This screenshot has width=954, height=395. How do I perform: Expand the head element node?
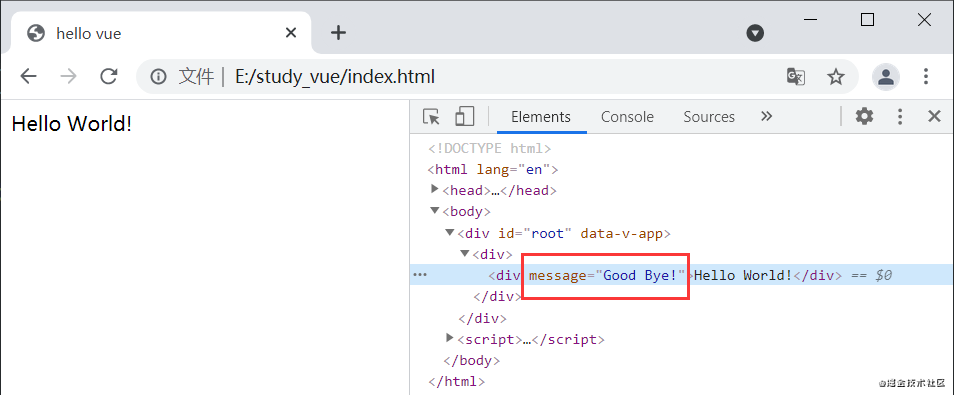coord(434,189)
